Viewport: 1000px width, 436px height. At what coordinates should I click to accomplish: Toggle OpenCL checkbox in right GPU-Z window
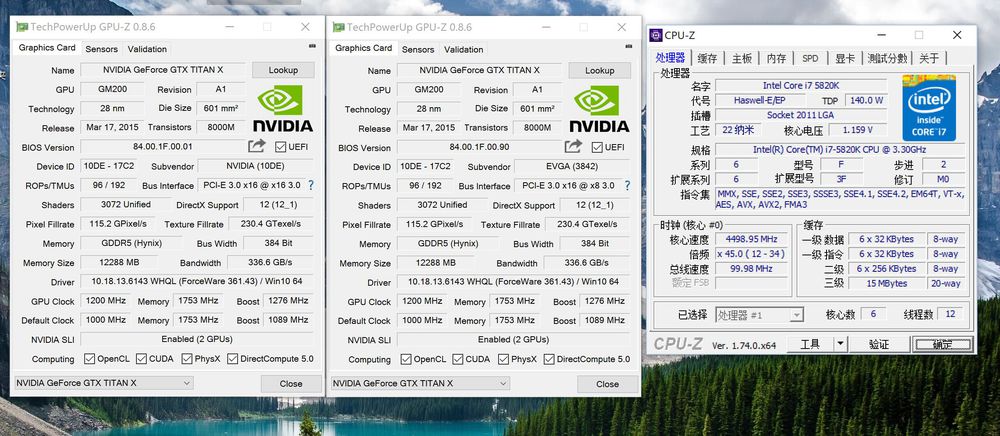[406, 360]
